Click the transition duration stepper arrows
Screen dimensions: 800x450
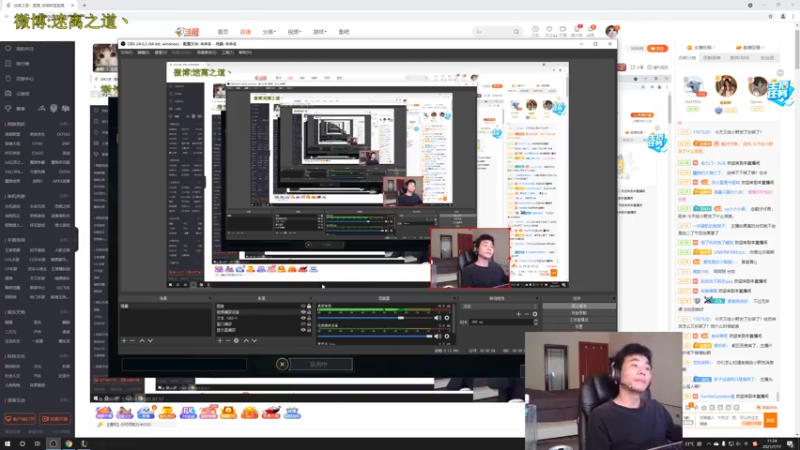pos(535,322)
